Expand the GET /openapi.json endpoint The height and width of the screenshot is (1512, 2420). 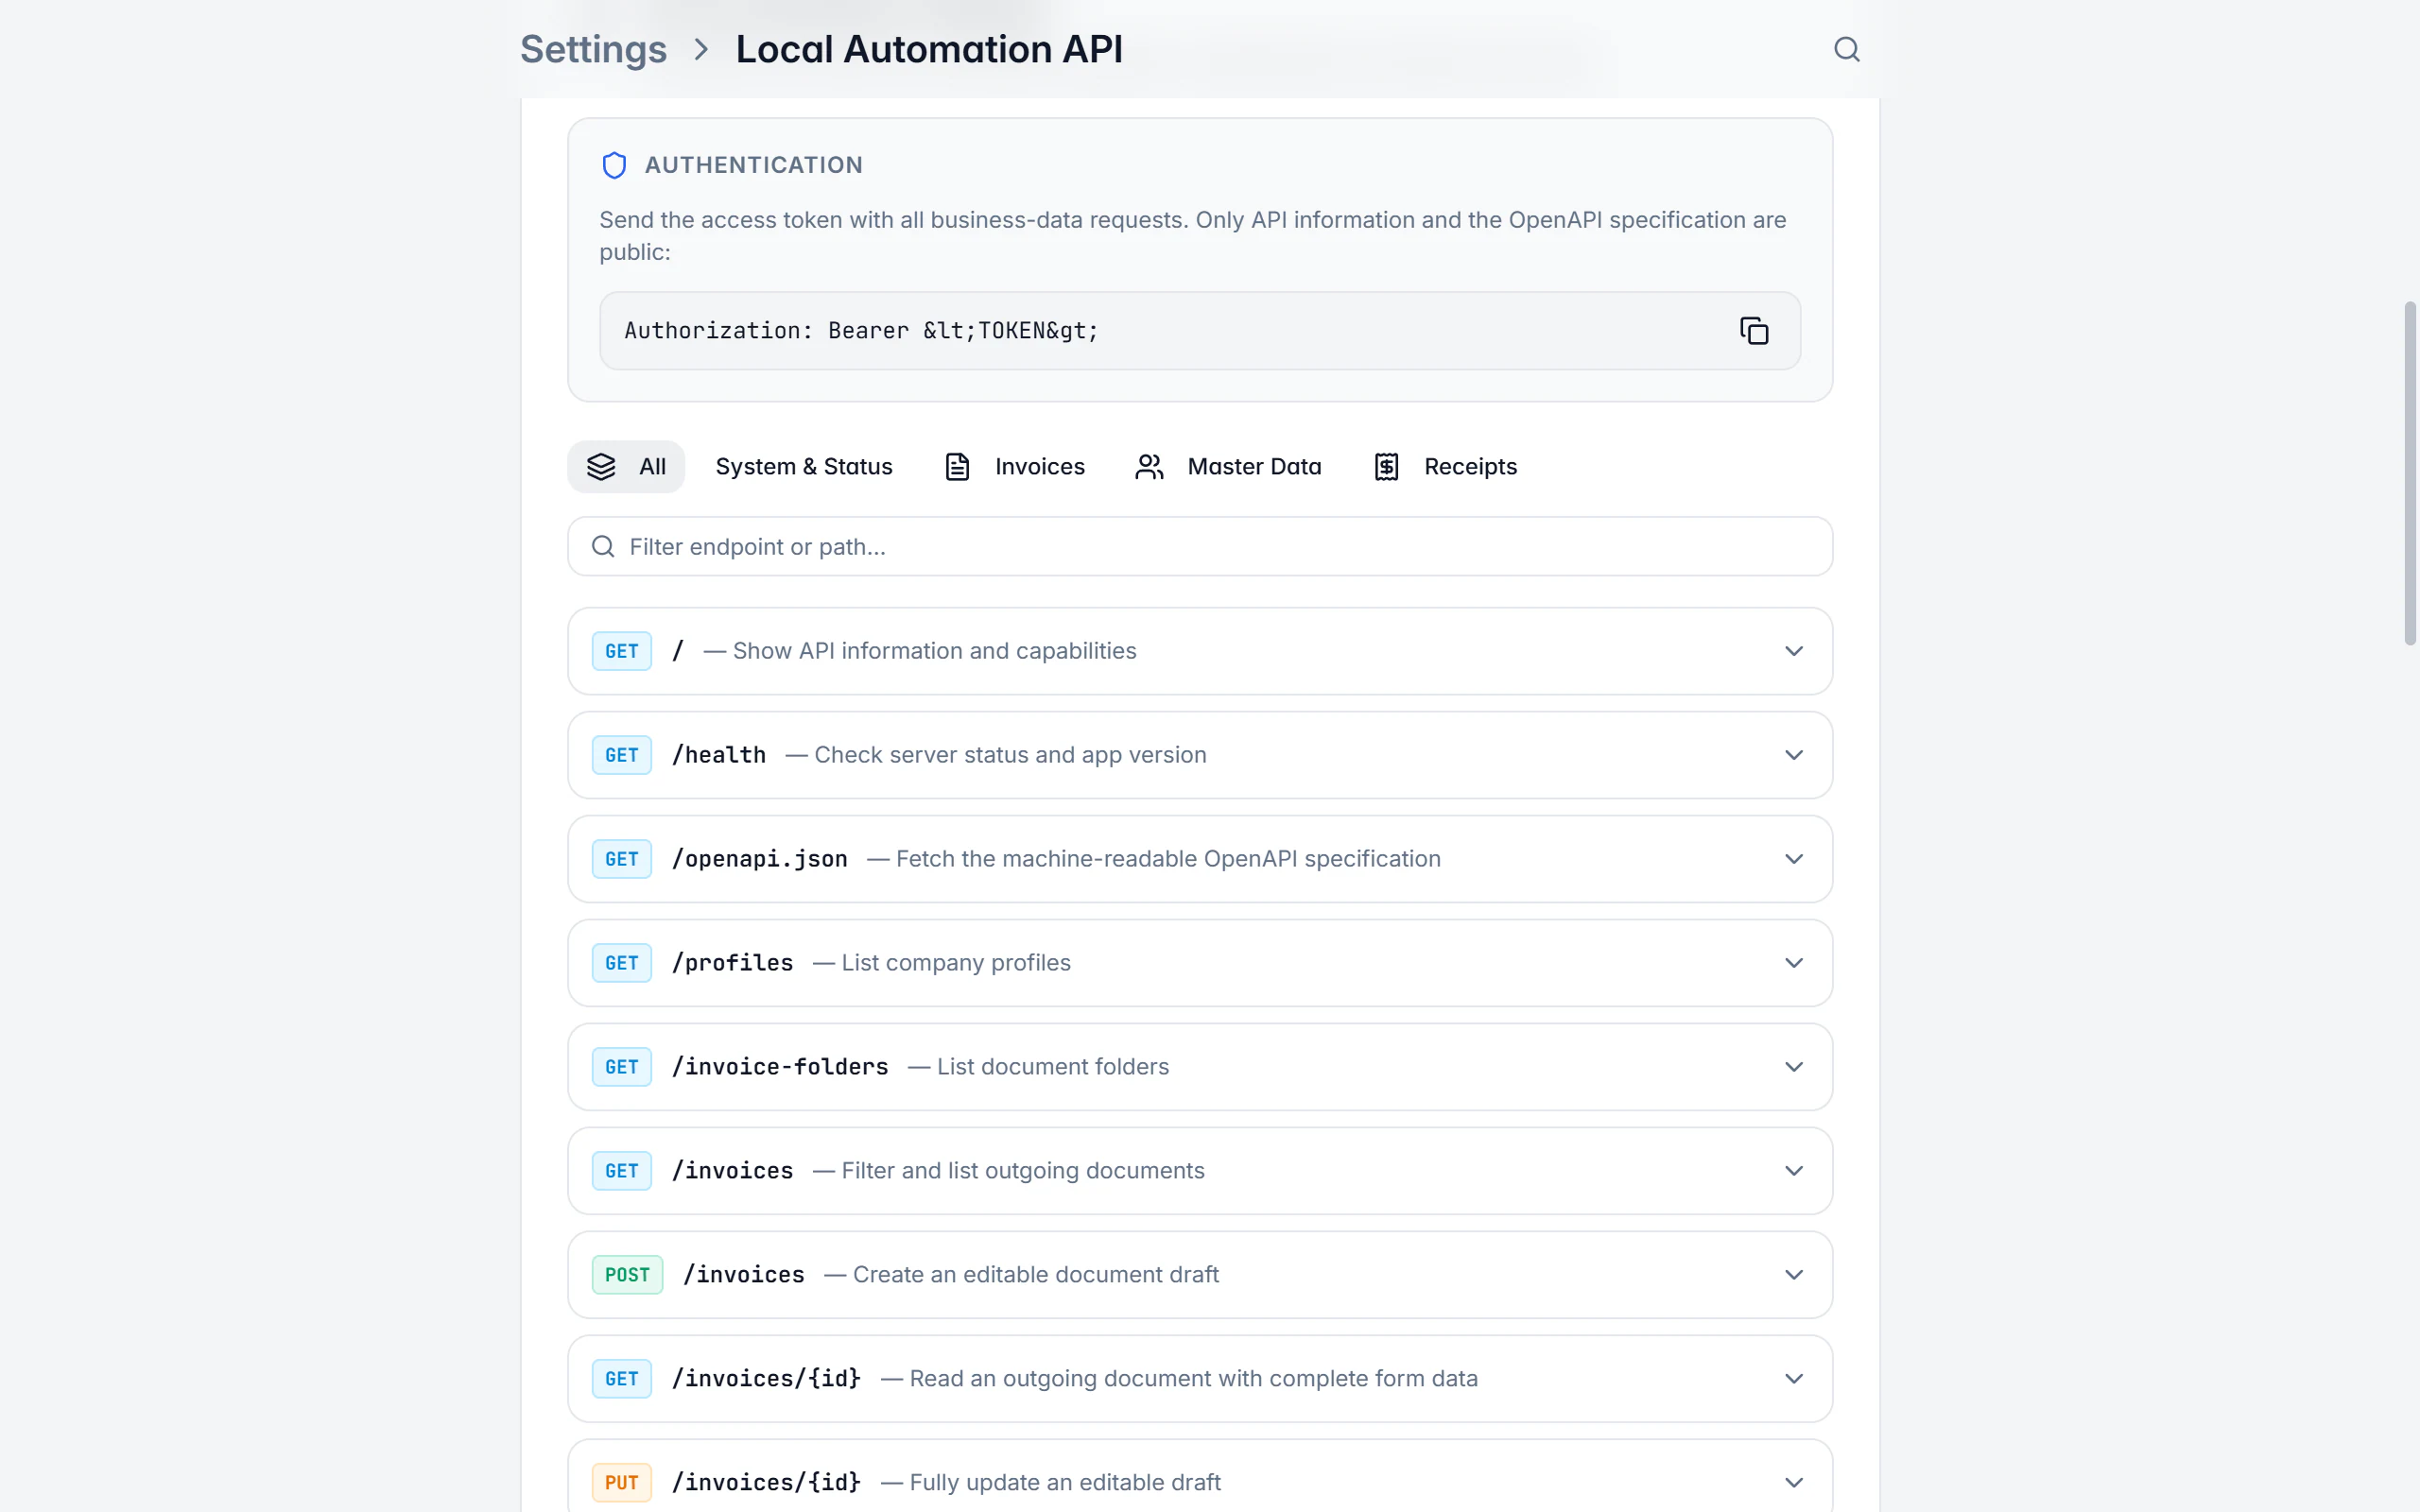point(1200,859)
